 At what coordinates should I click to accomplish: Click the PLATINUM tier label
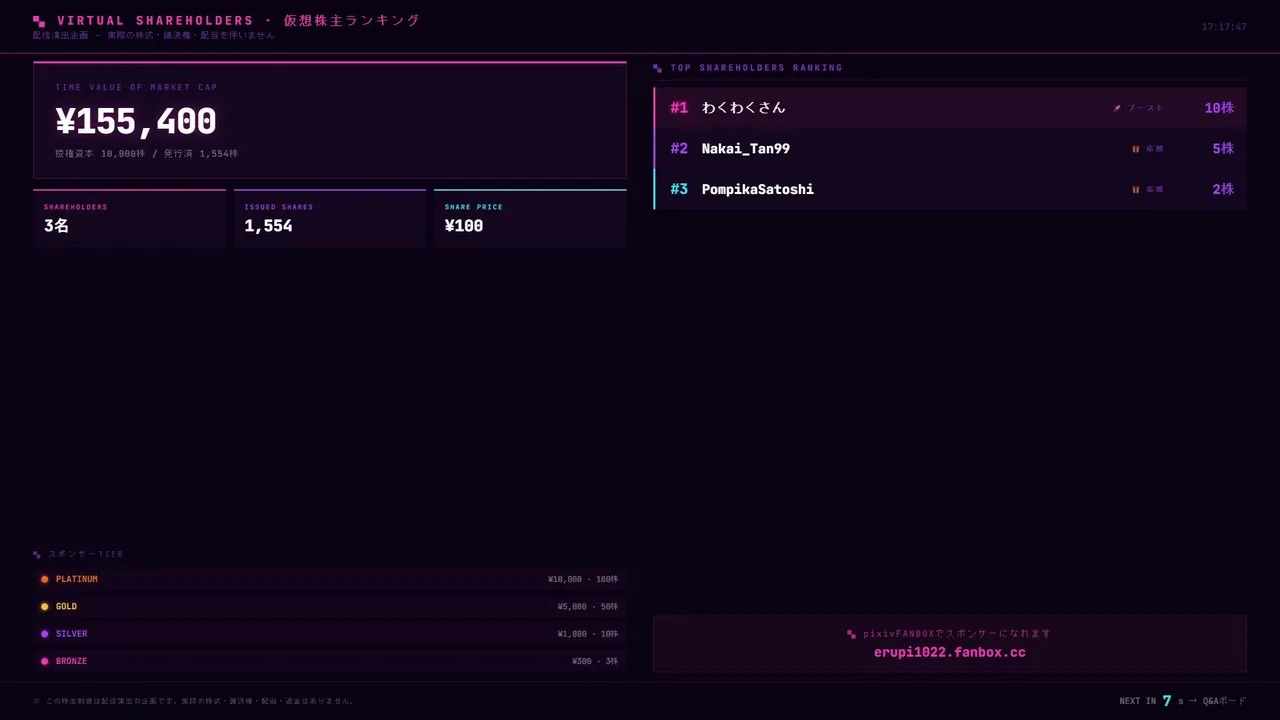click(77, 579)
